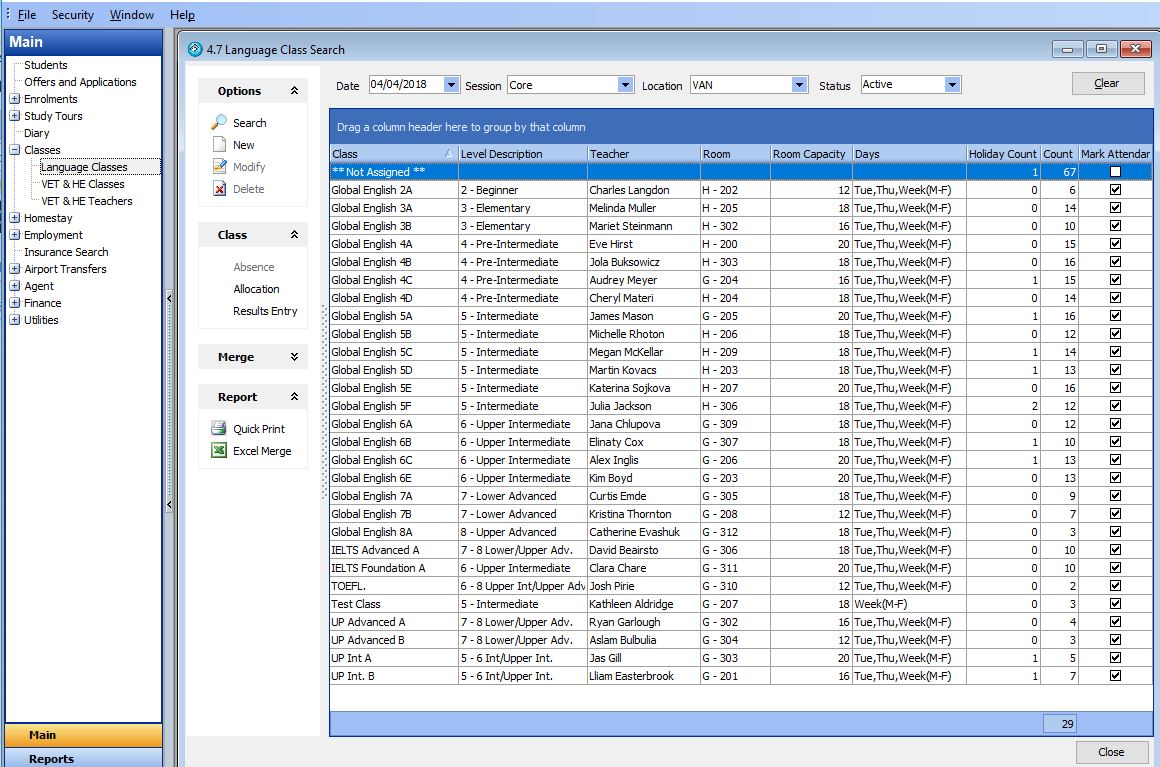The image size is (1160, 767).
Task: Click the Language Class Search window icon
Action: 195,49
